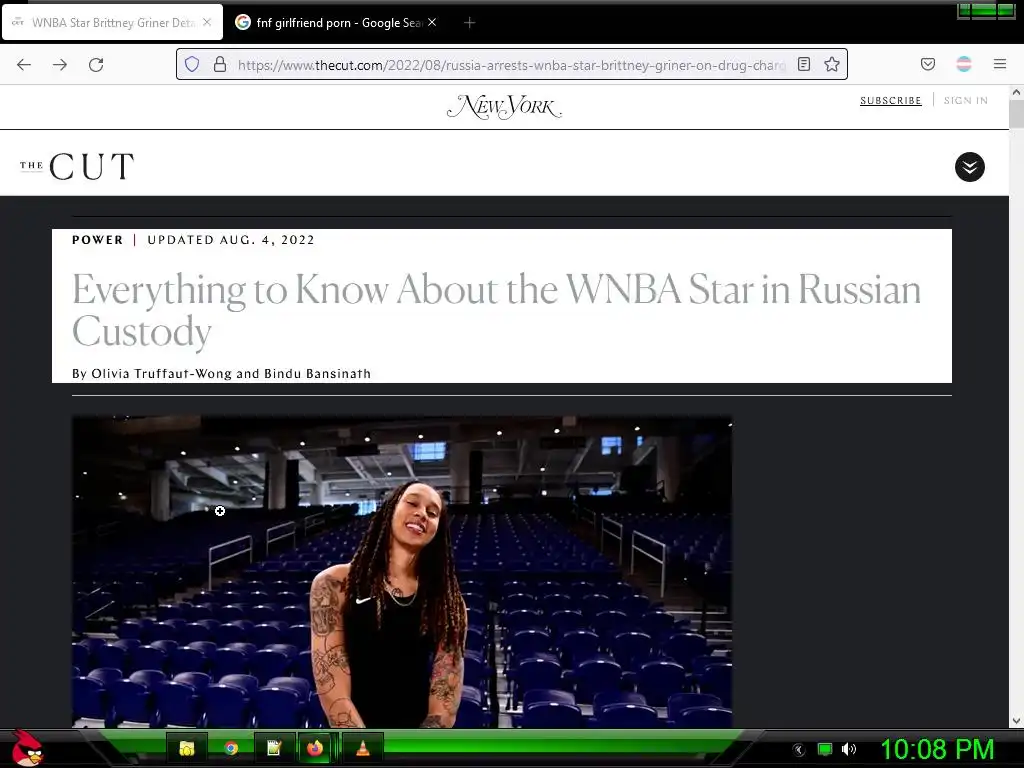Save page to Pocket
This screenshot has width=1024, height=768.
pos(927,64)
